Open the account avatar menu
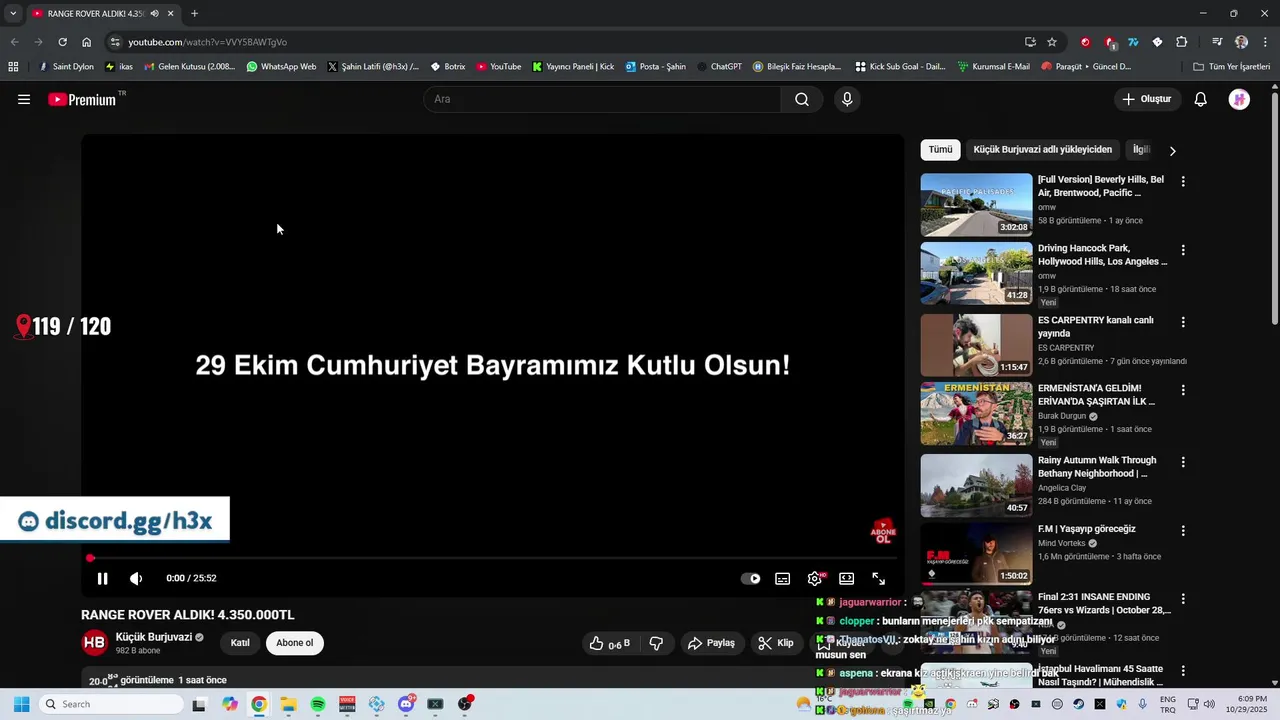Image resolution: width=1280 pixels, height=720 pixels. (x=1239, y=99)
